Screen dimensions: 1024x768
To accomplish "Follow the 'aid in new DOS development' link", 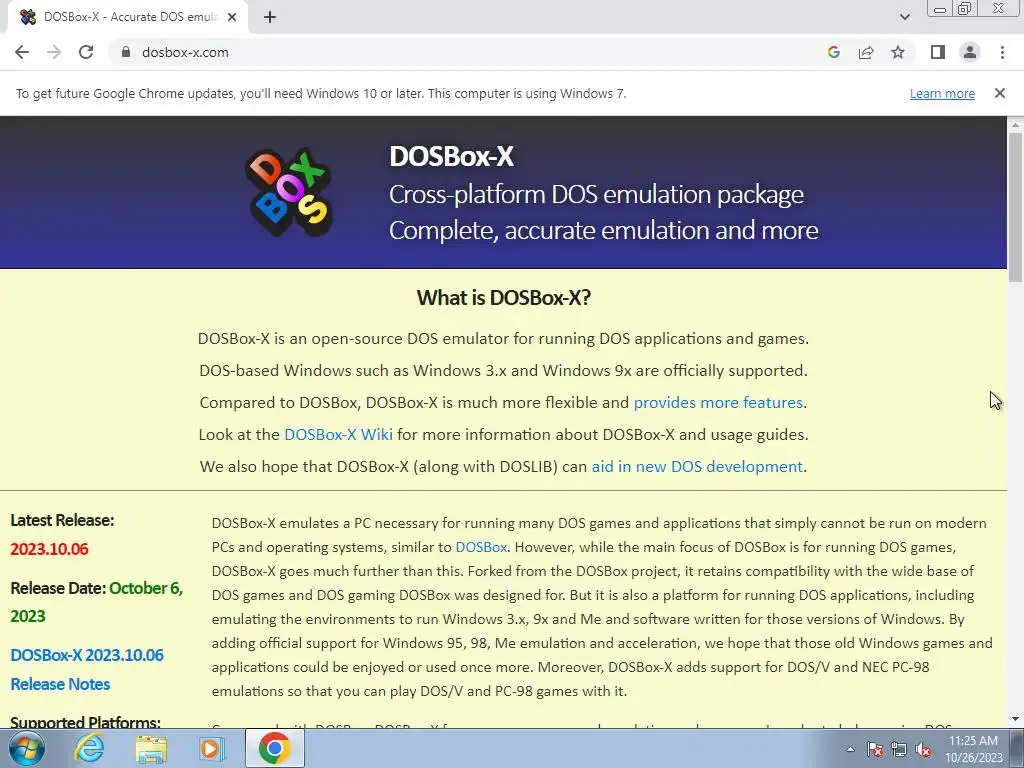I will point(697,467).
